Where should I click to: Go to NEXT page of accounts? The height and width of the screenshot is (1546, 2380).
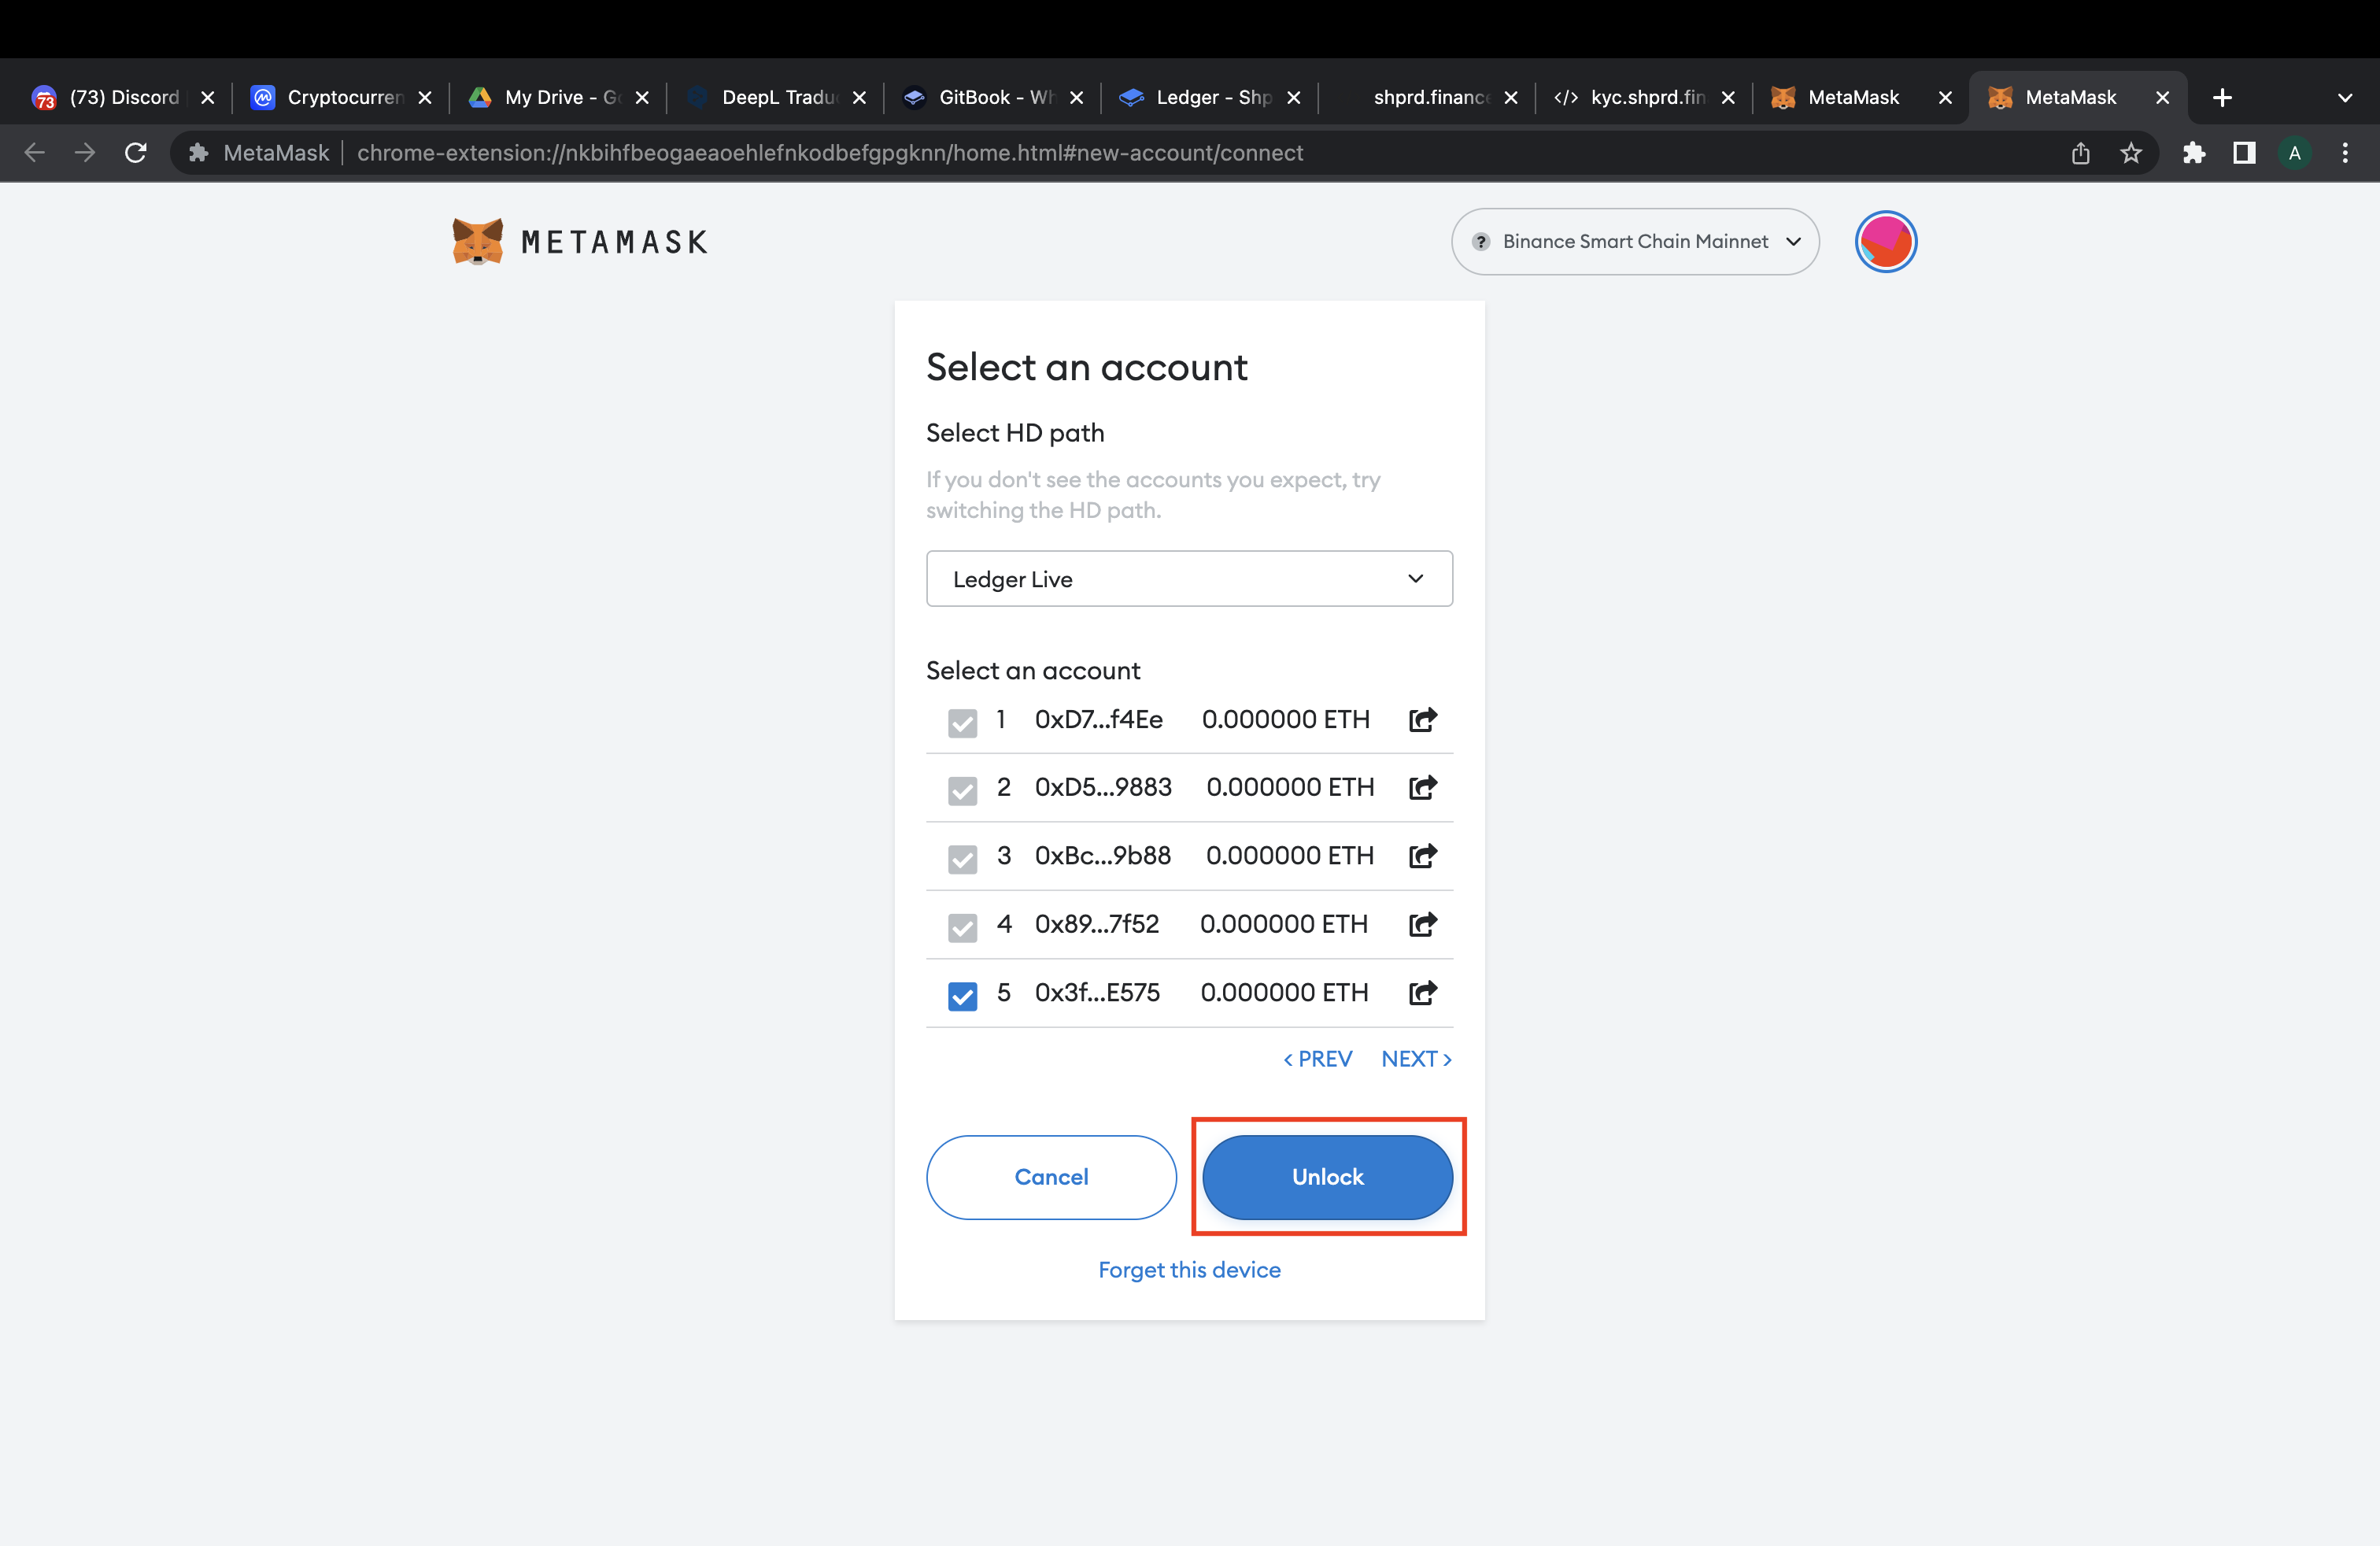[x=1416, y=1059]
